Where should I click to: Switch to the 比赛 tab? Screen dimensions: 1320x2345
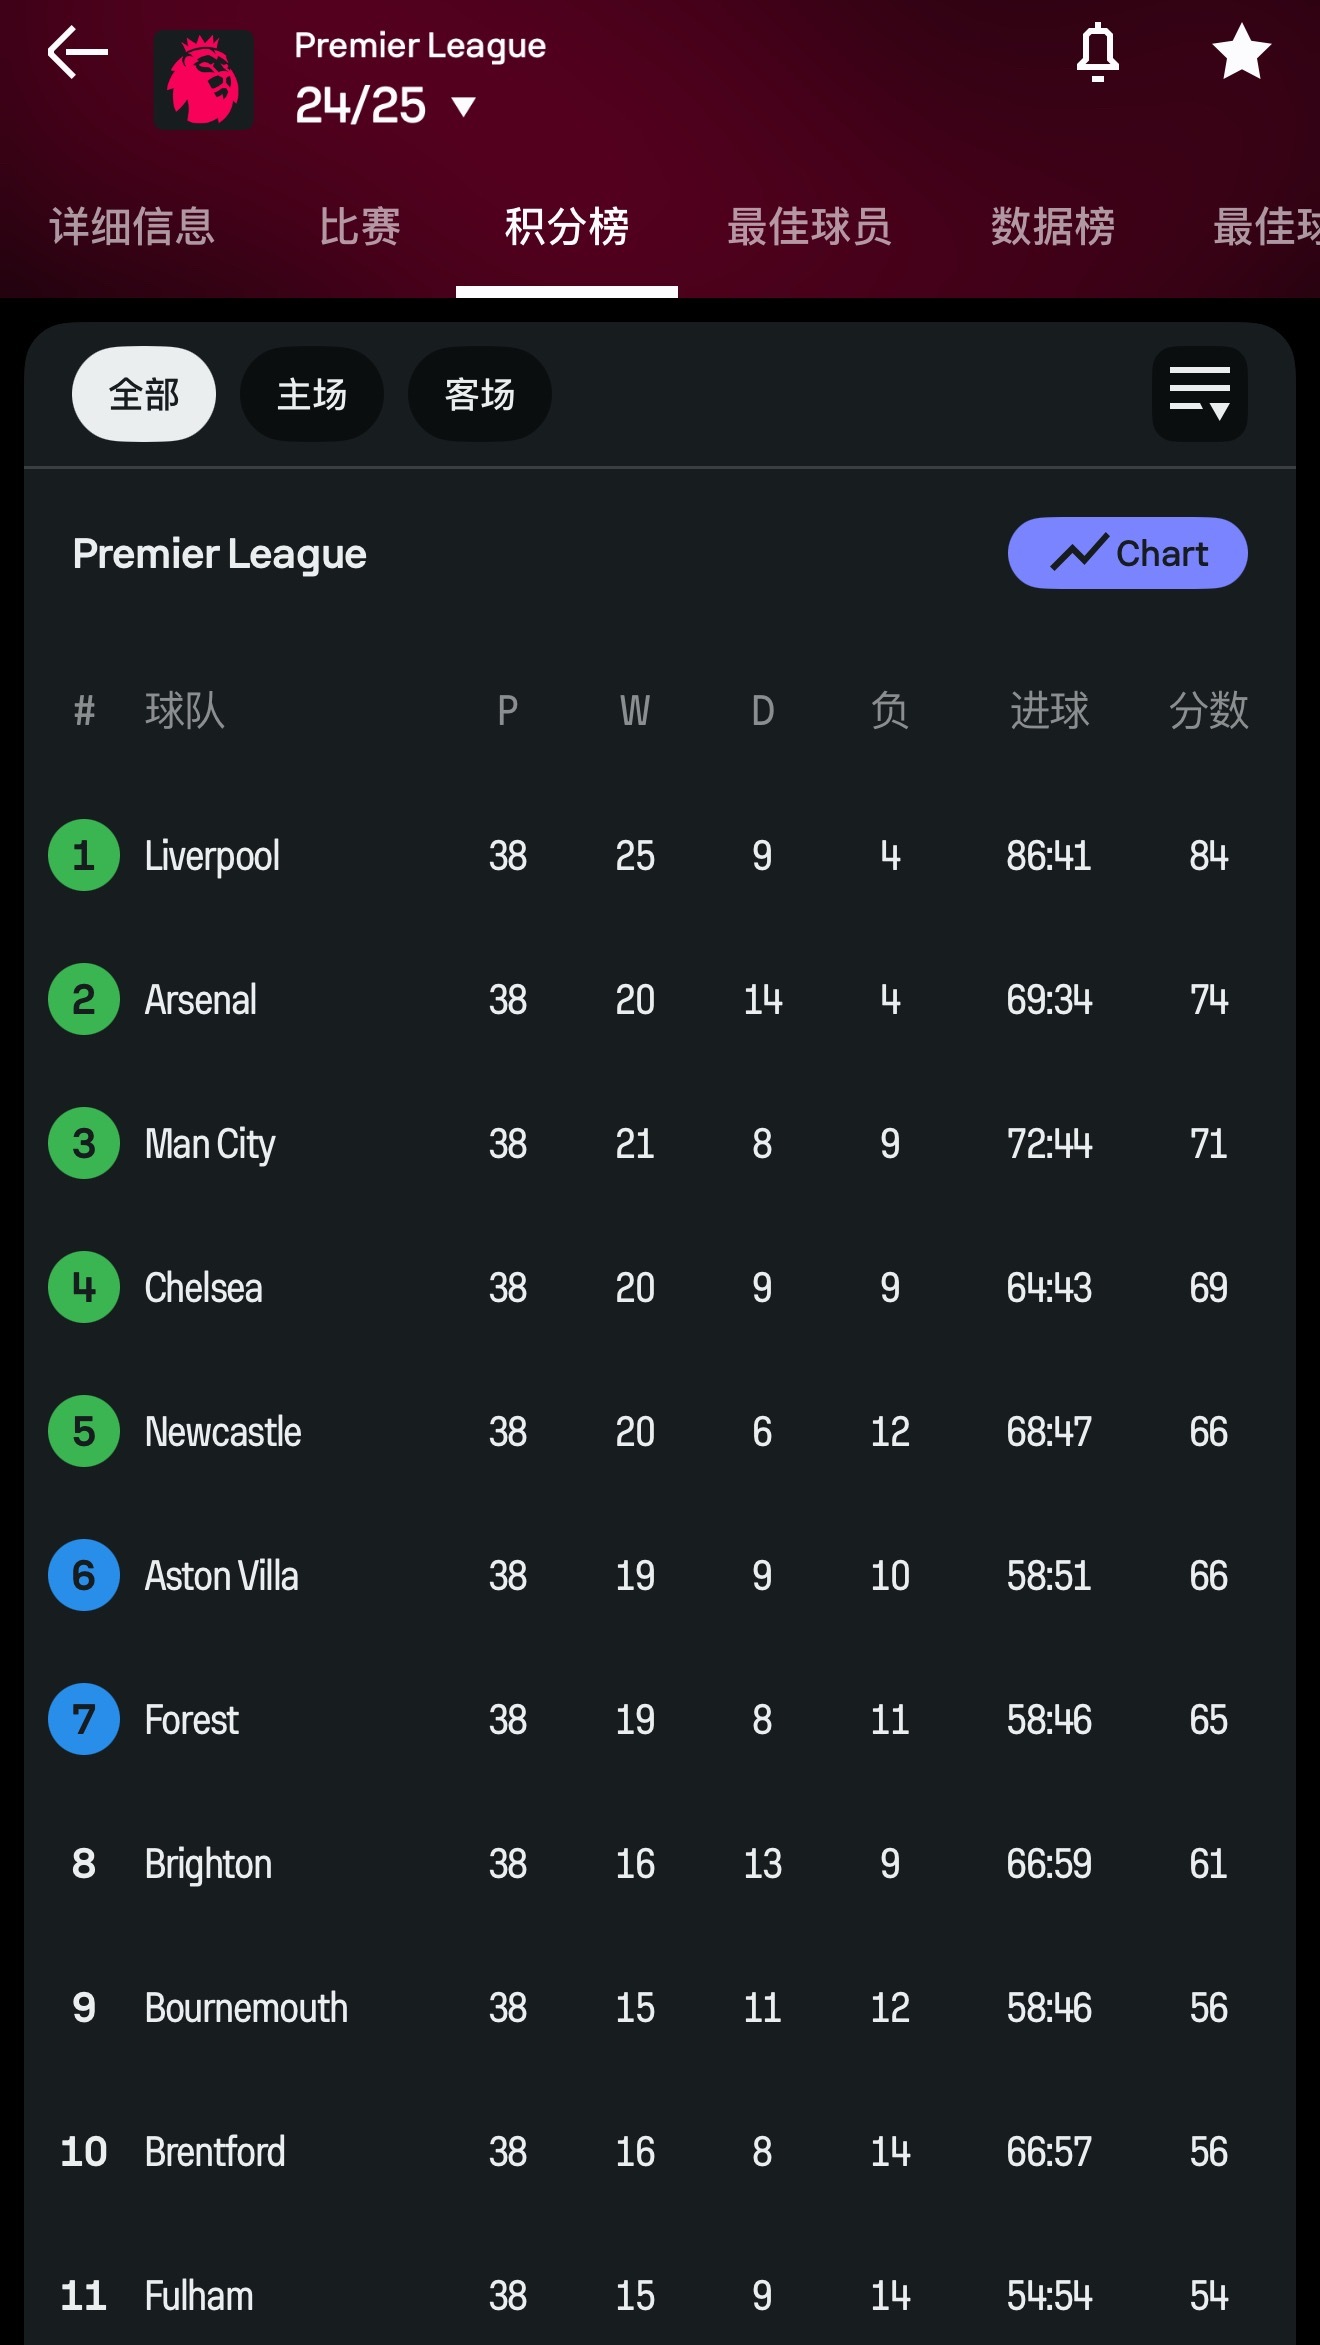(360, 226)
